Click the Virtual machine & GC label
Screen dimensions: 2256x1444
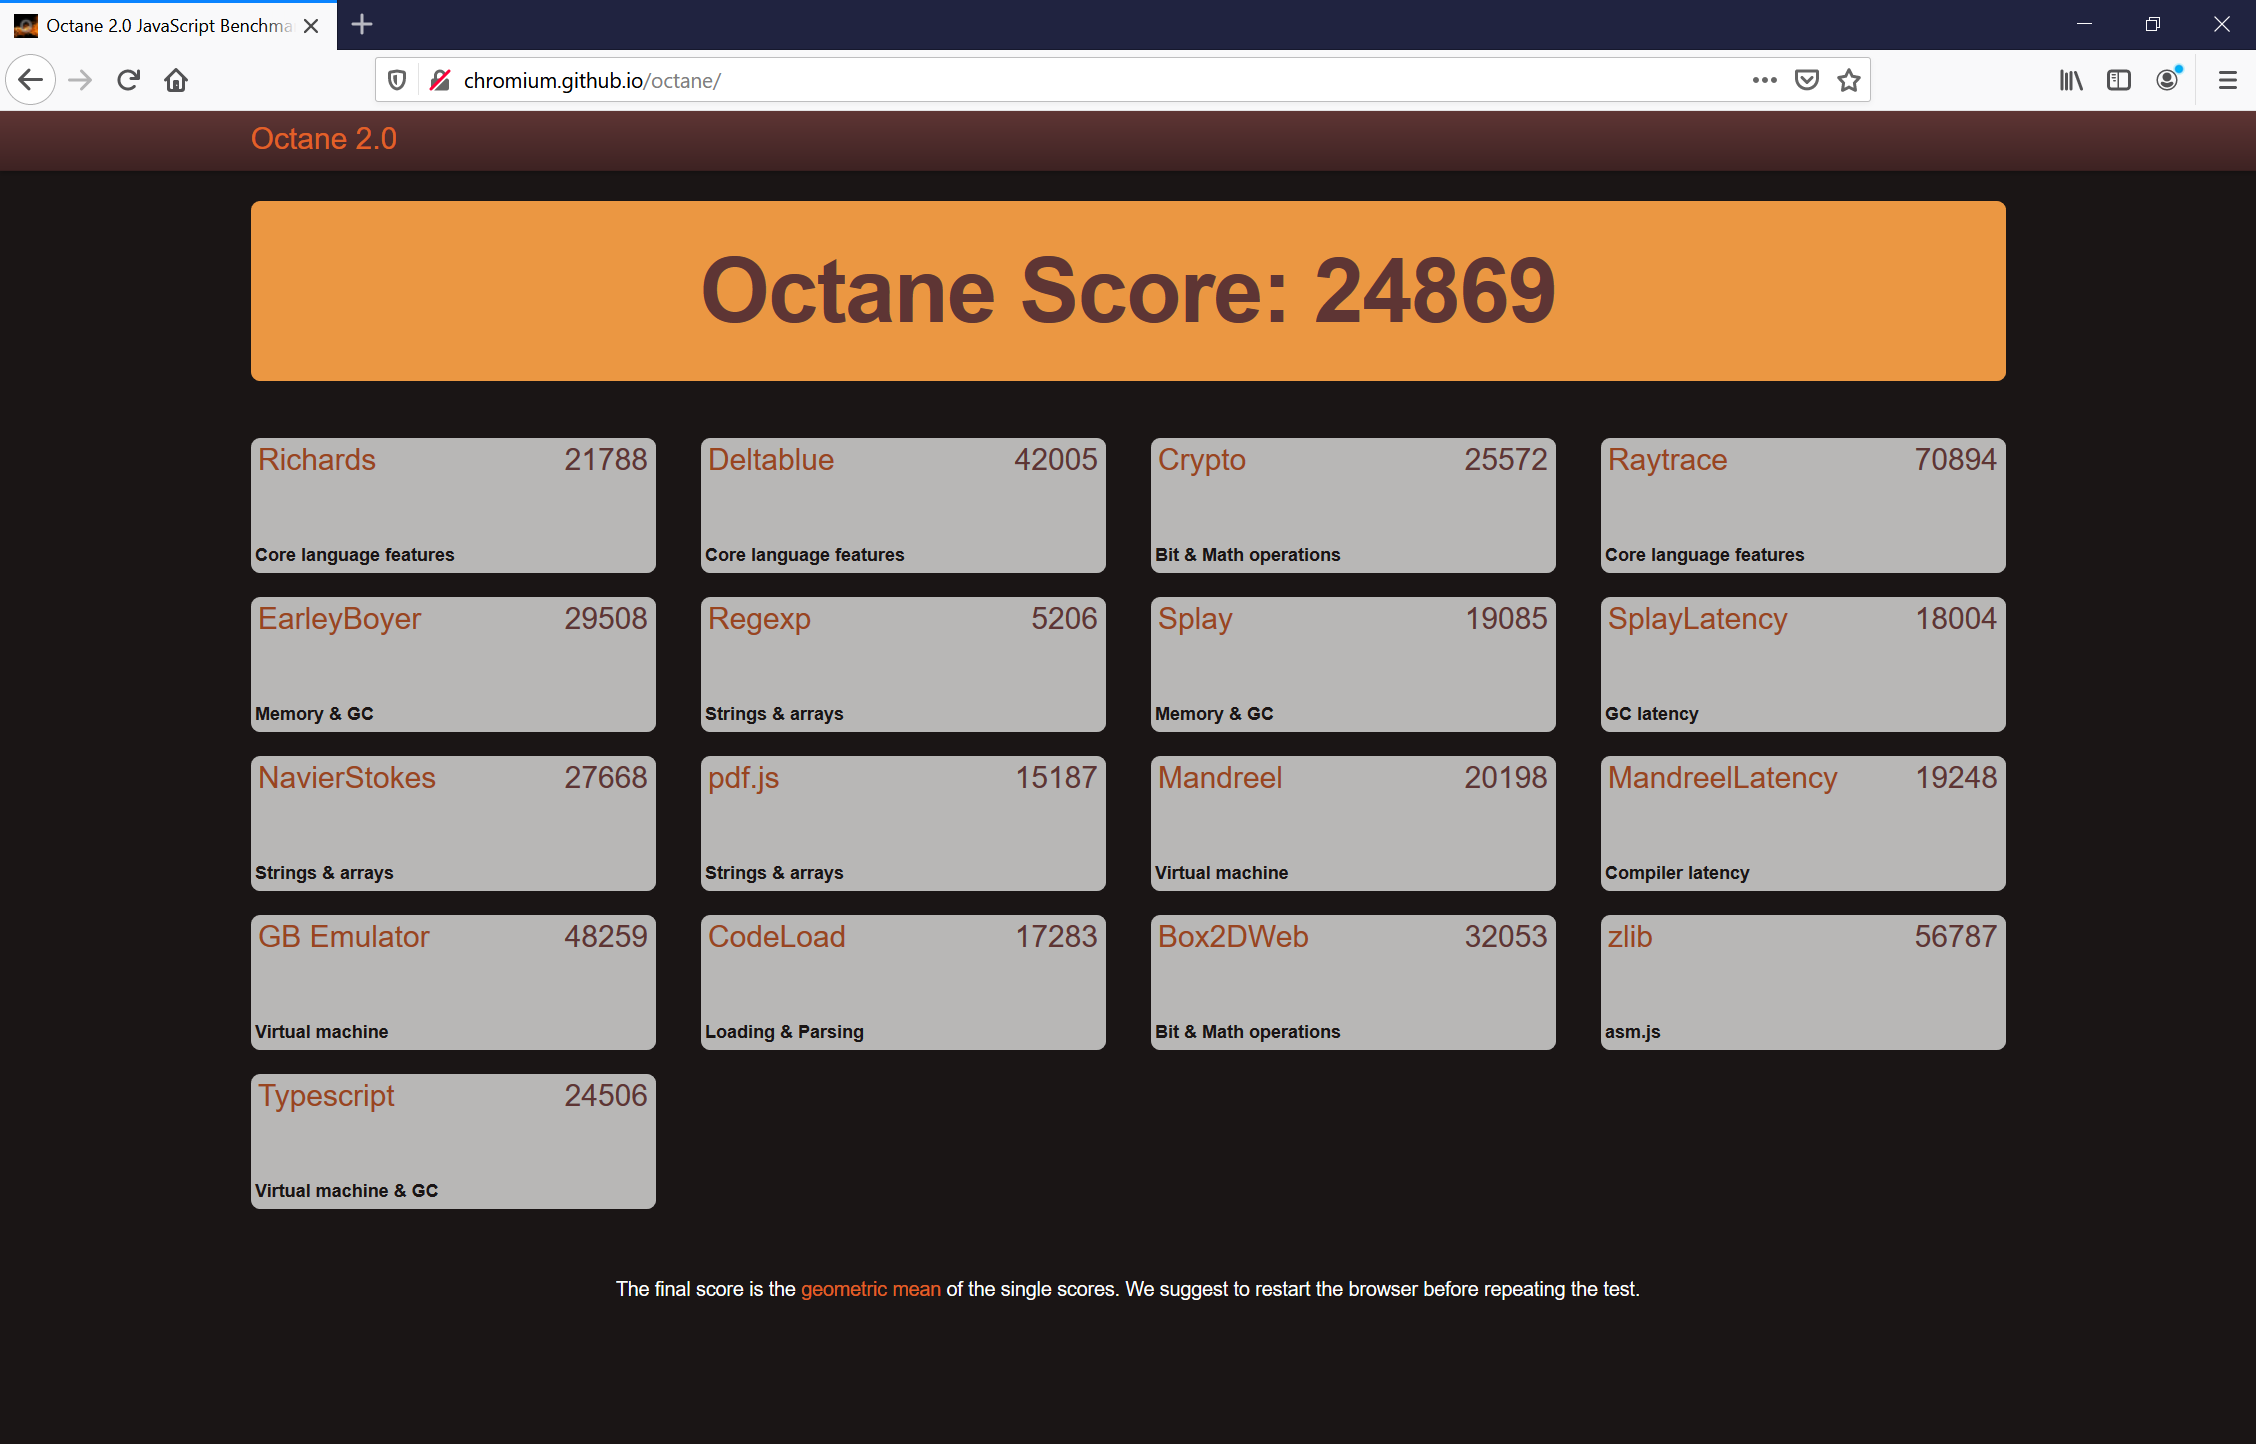coord(346,1191)
